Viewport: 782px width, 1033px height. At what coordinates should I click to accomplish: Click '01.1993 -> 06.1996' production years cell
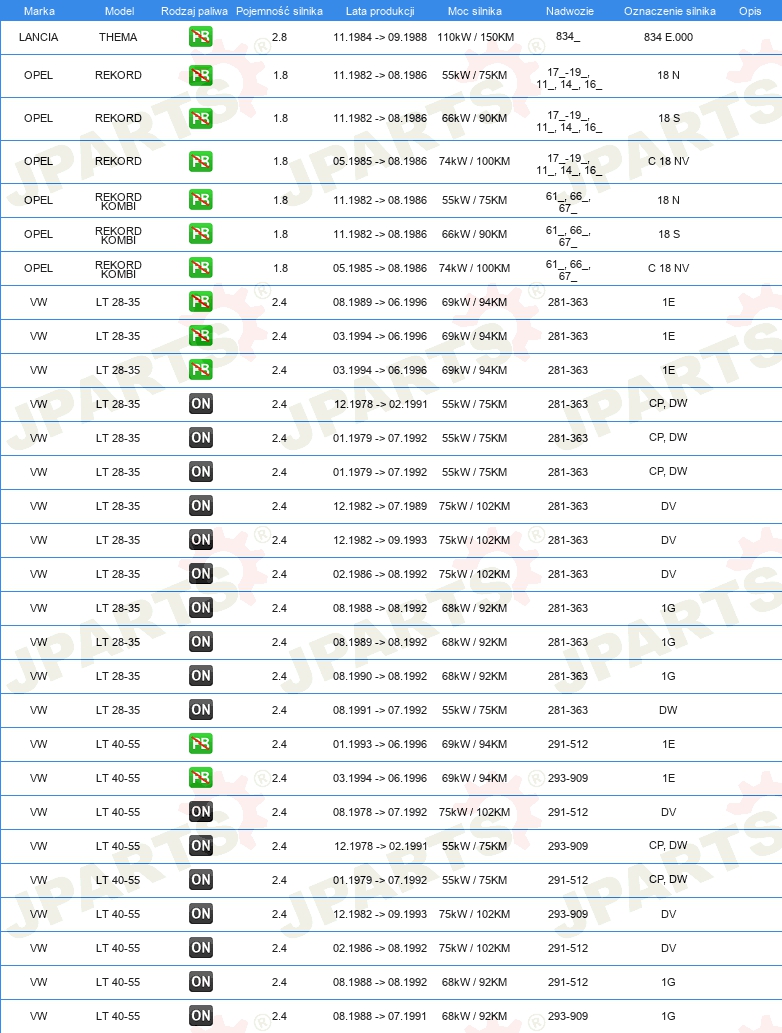(x=380, y=744)
